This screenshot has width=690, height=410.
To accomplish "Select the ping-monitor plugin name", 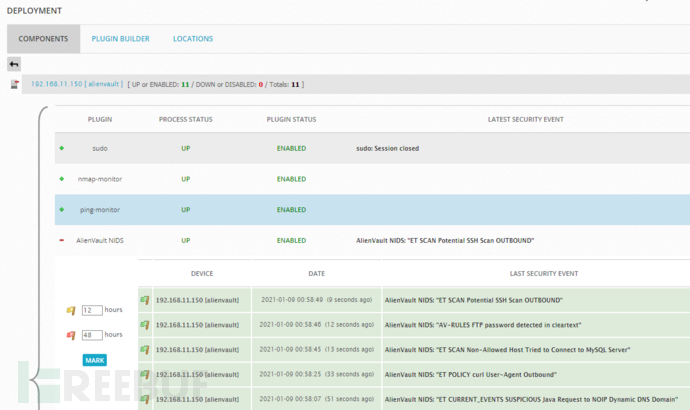I will 100,210.
